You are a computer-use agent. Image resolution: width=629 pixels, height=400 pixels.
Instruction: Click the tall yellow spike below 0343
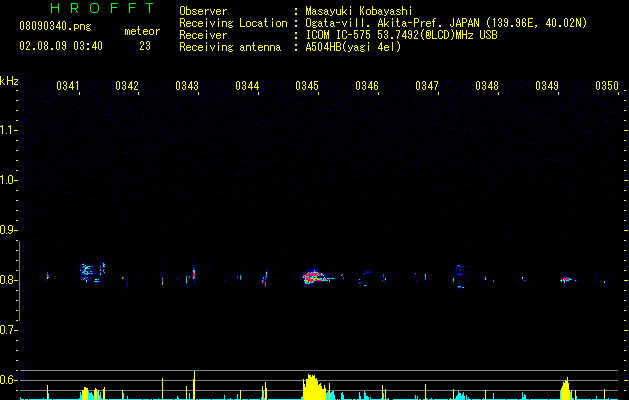click(195, 385)
